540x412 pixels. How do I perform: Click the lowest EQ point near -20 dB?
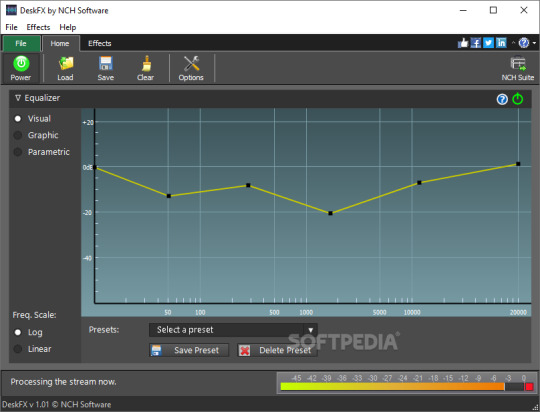pos(330,213)
